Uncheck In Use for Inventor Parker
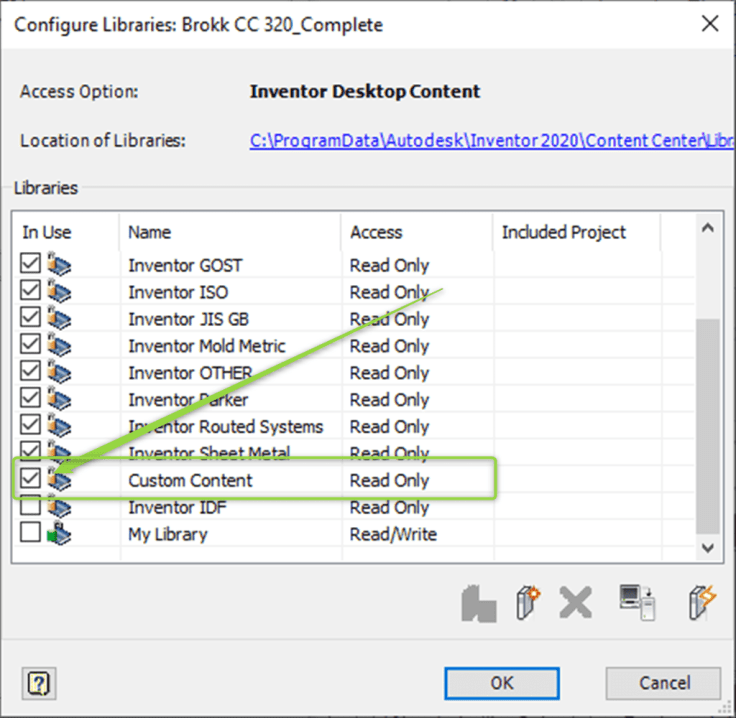This screenshot has width=736, height=718. 31,398
